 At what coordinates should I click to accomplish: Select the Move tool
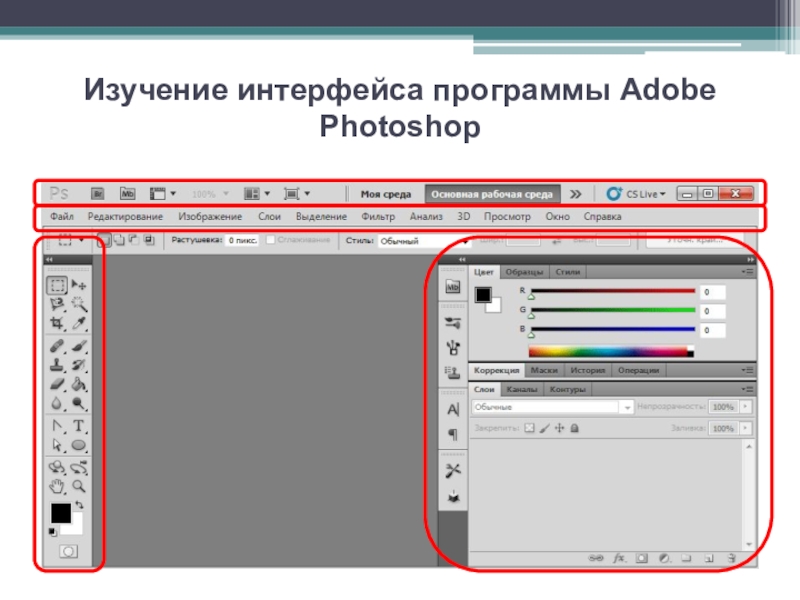click(x=79, y=285)
